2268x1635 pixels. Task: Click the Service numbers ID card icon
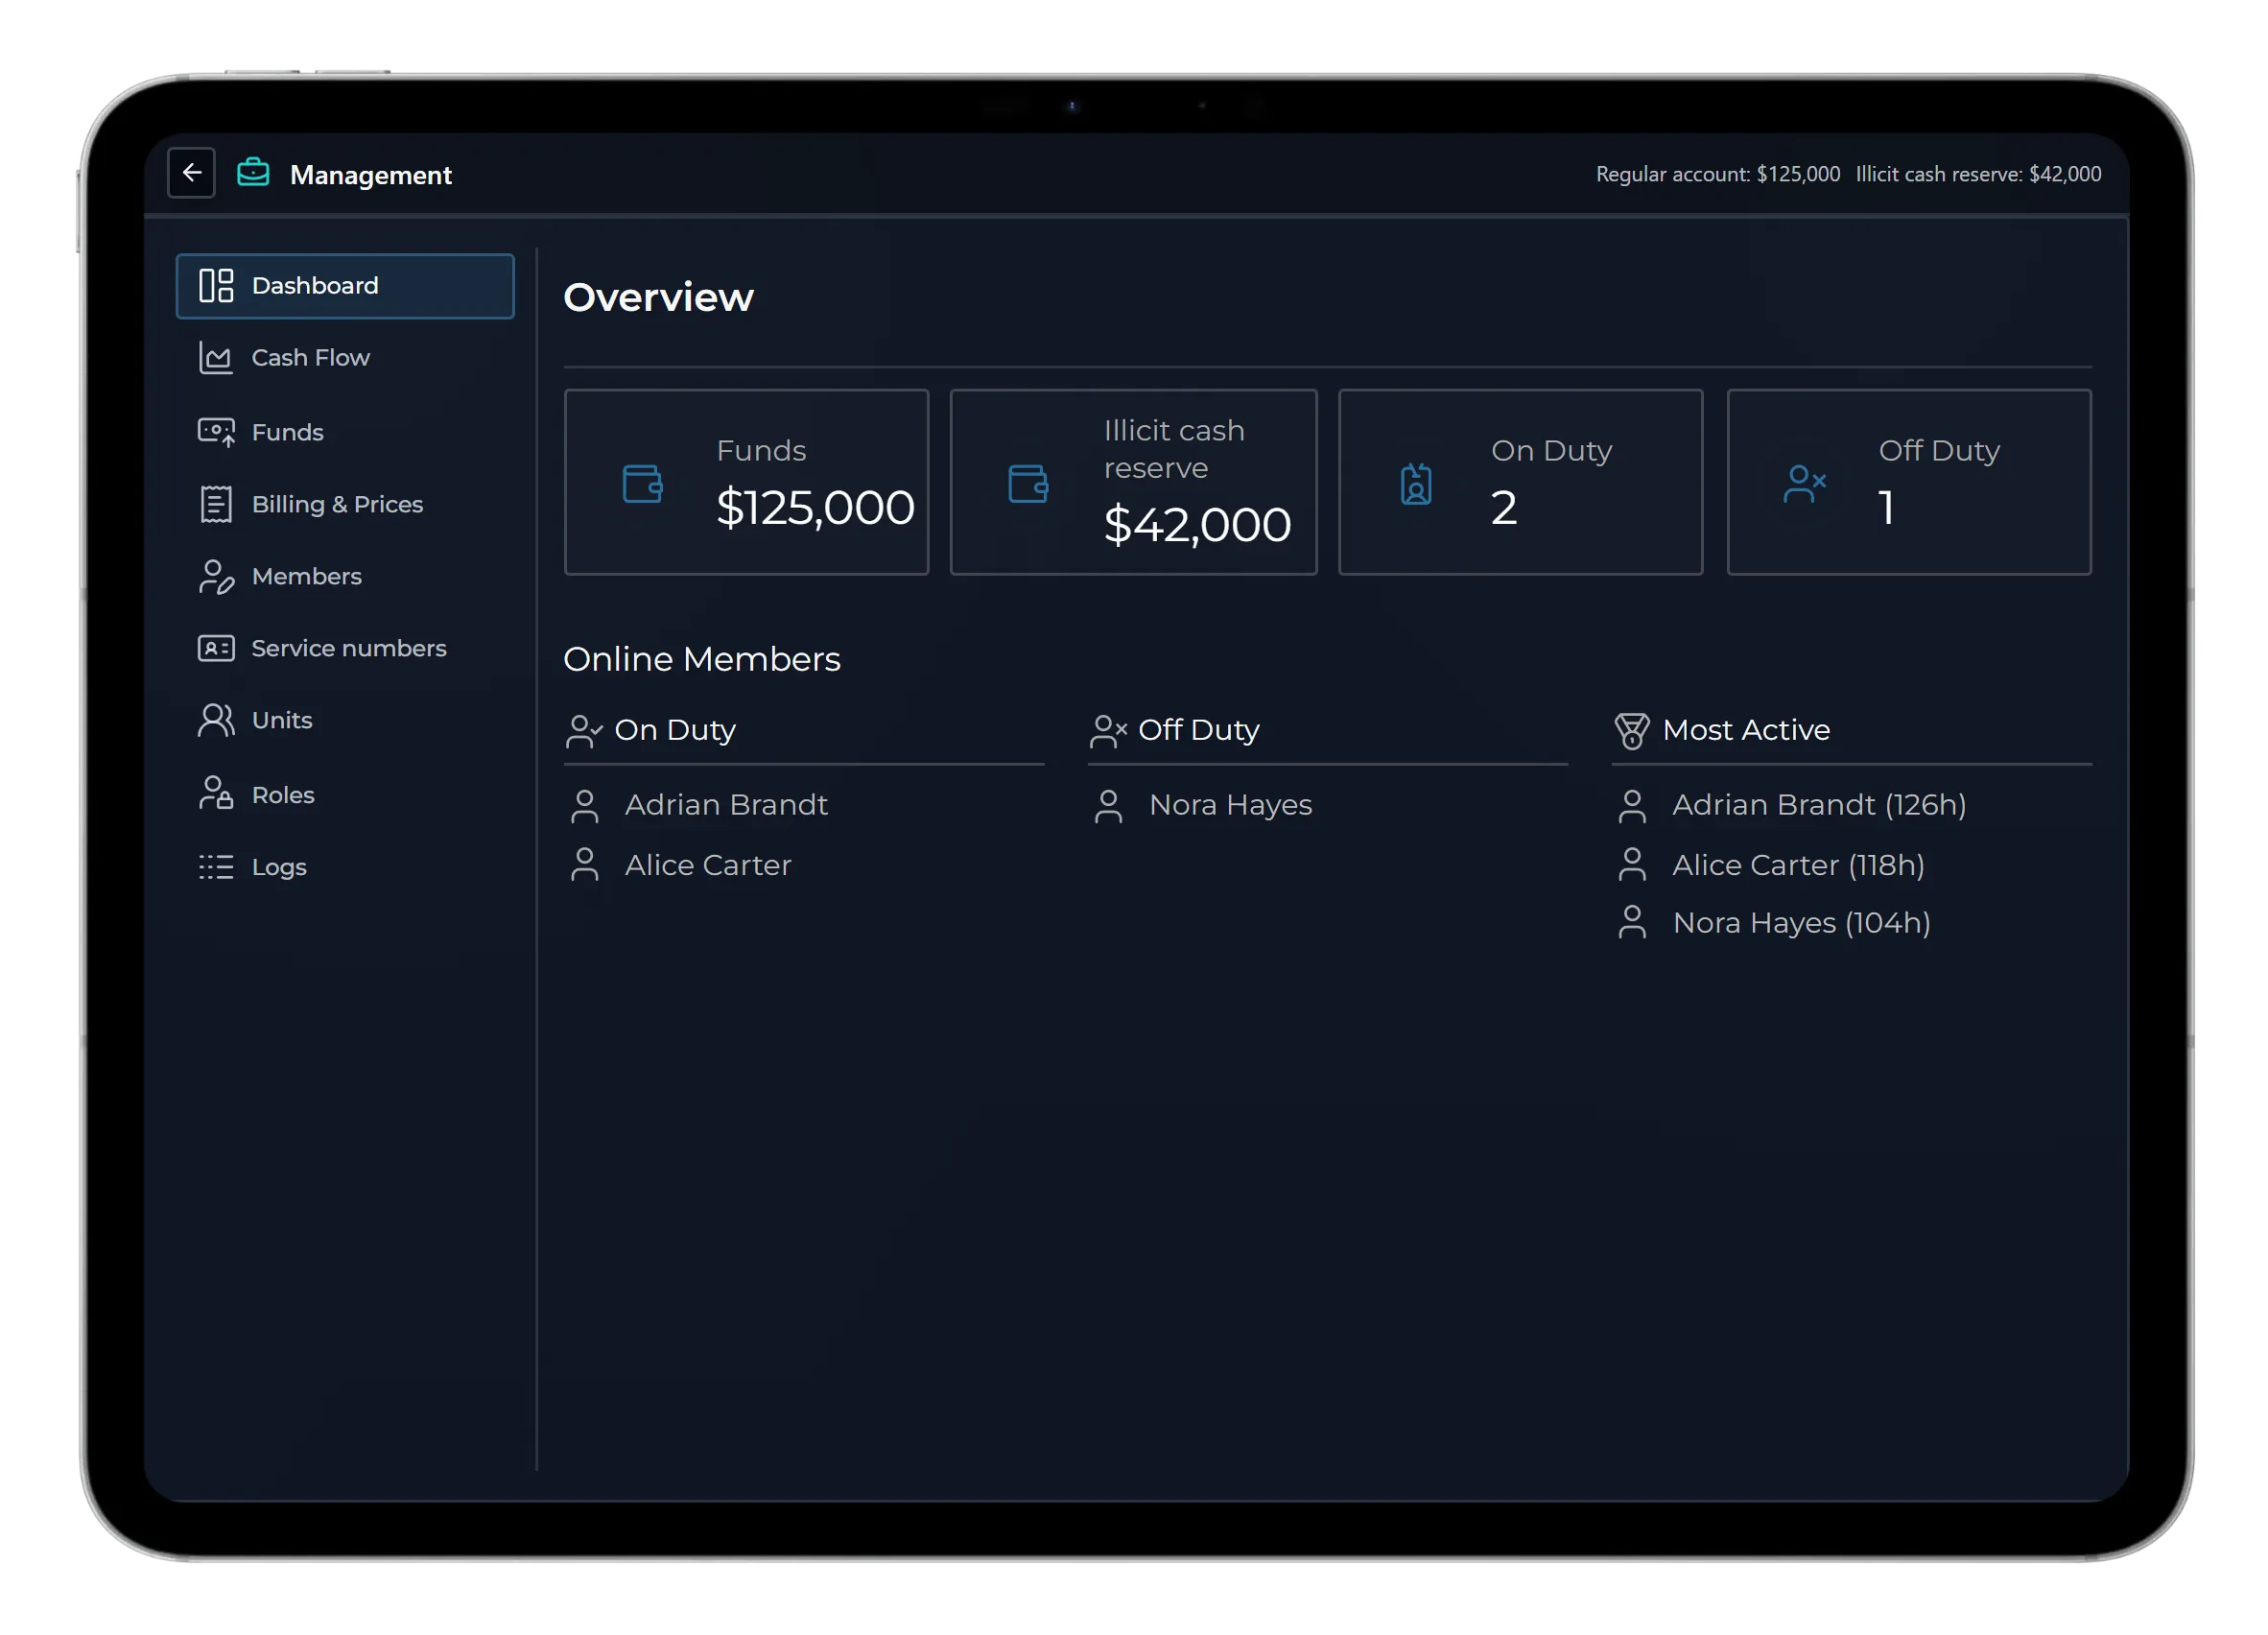pos(216,649)
